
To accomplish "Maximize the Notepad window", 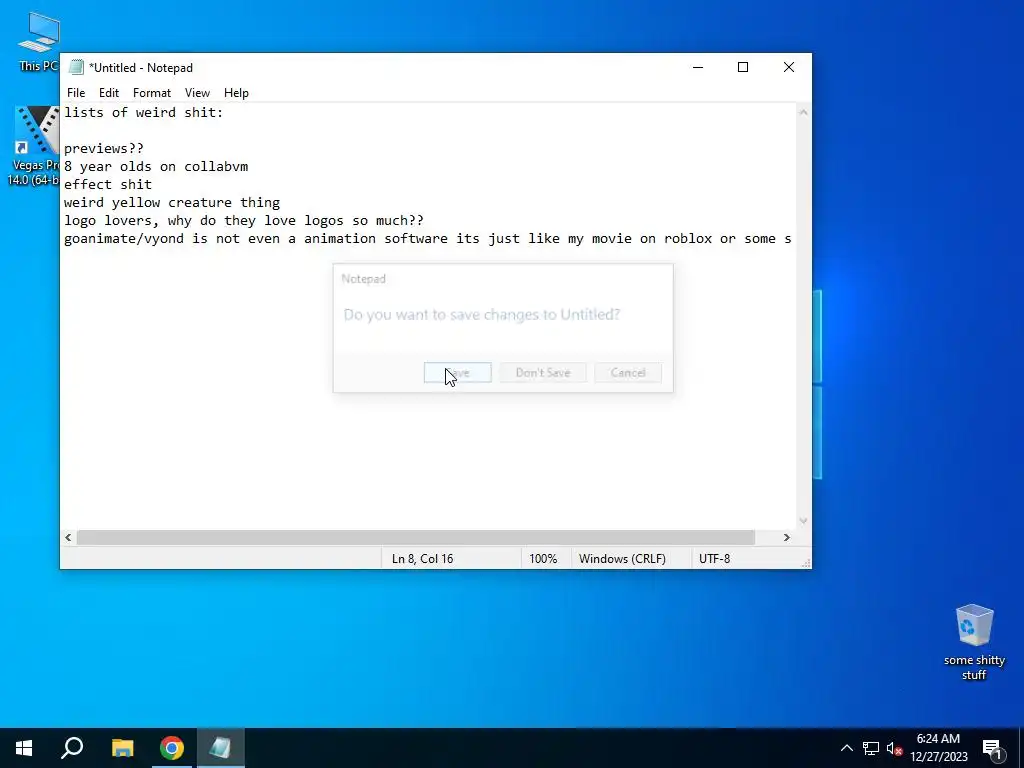I will tap(743, 67).
